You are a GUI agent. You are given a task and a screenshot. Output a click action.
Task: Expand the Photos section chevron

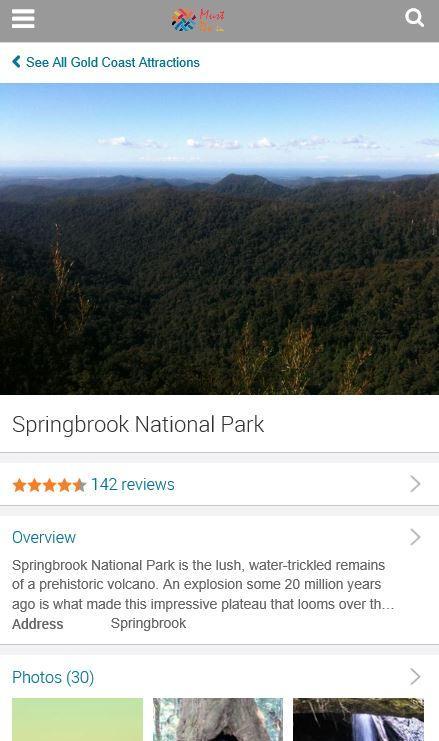click(415, 677)
